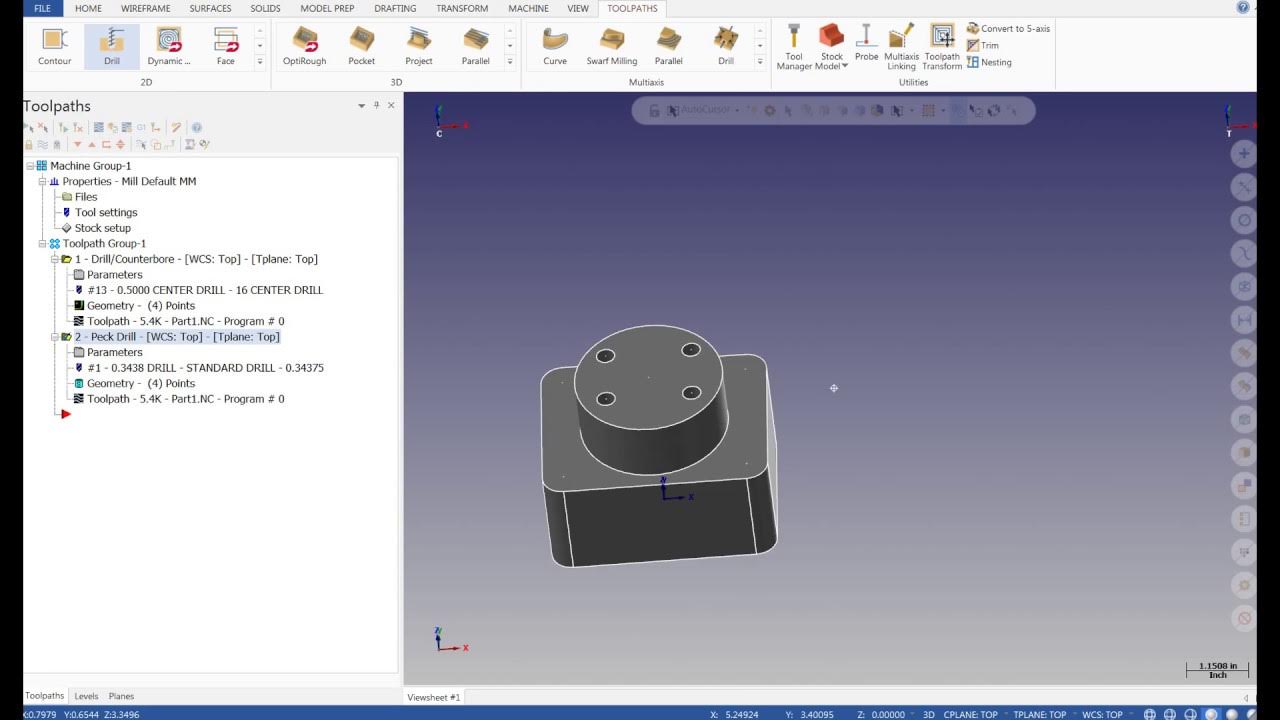Switch to the HOME ribbon tab
The image size is (1280, 720).
tap(88, 8)
